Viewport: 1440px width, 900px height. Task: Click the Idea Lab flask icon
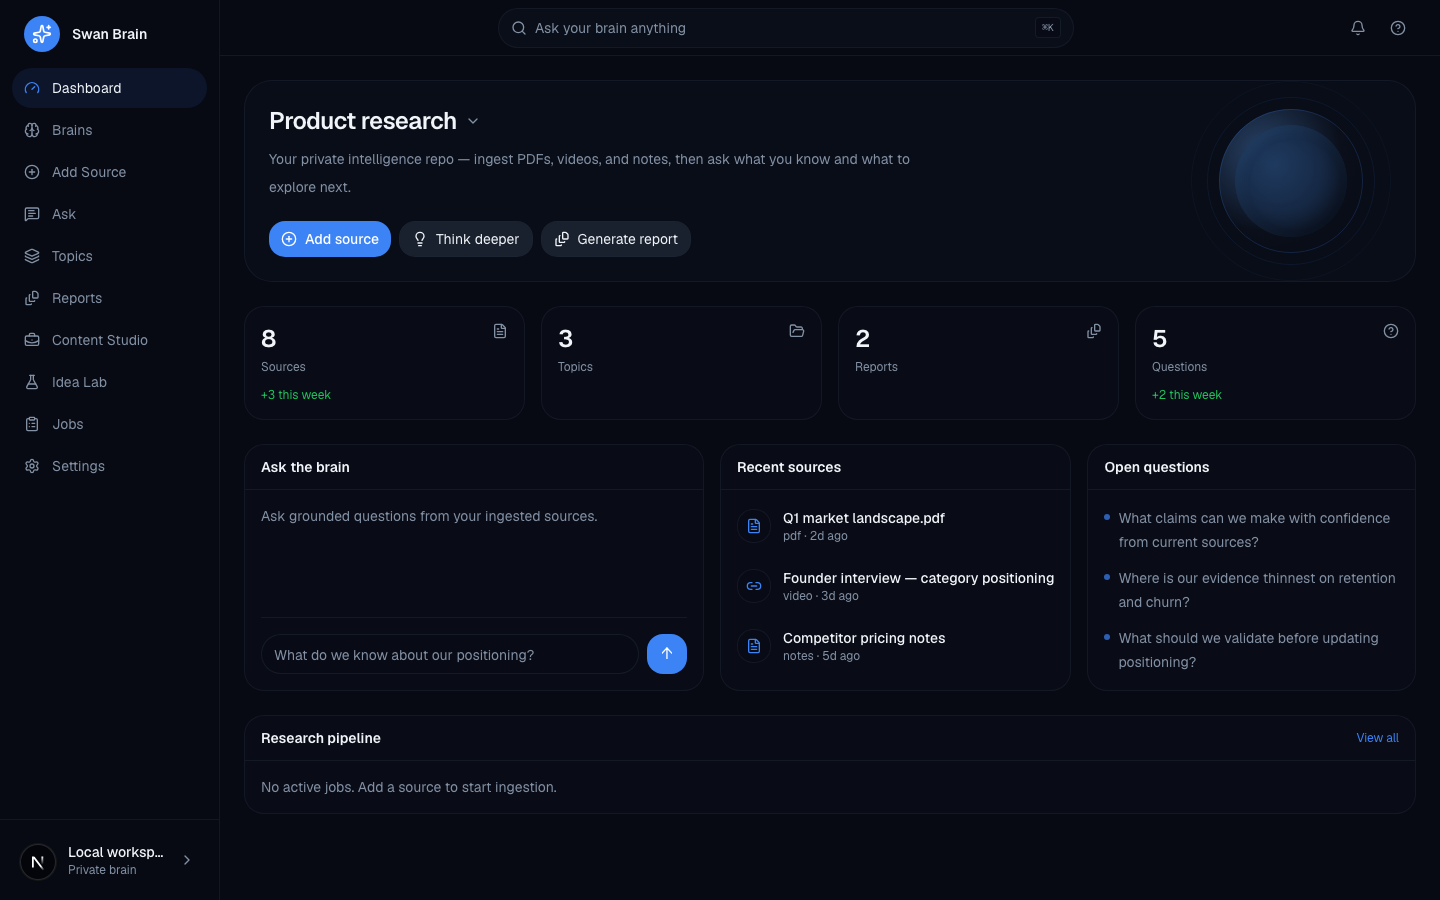(x=32, y=382)
